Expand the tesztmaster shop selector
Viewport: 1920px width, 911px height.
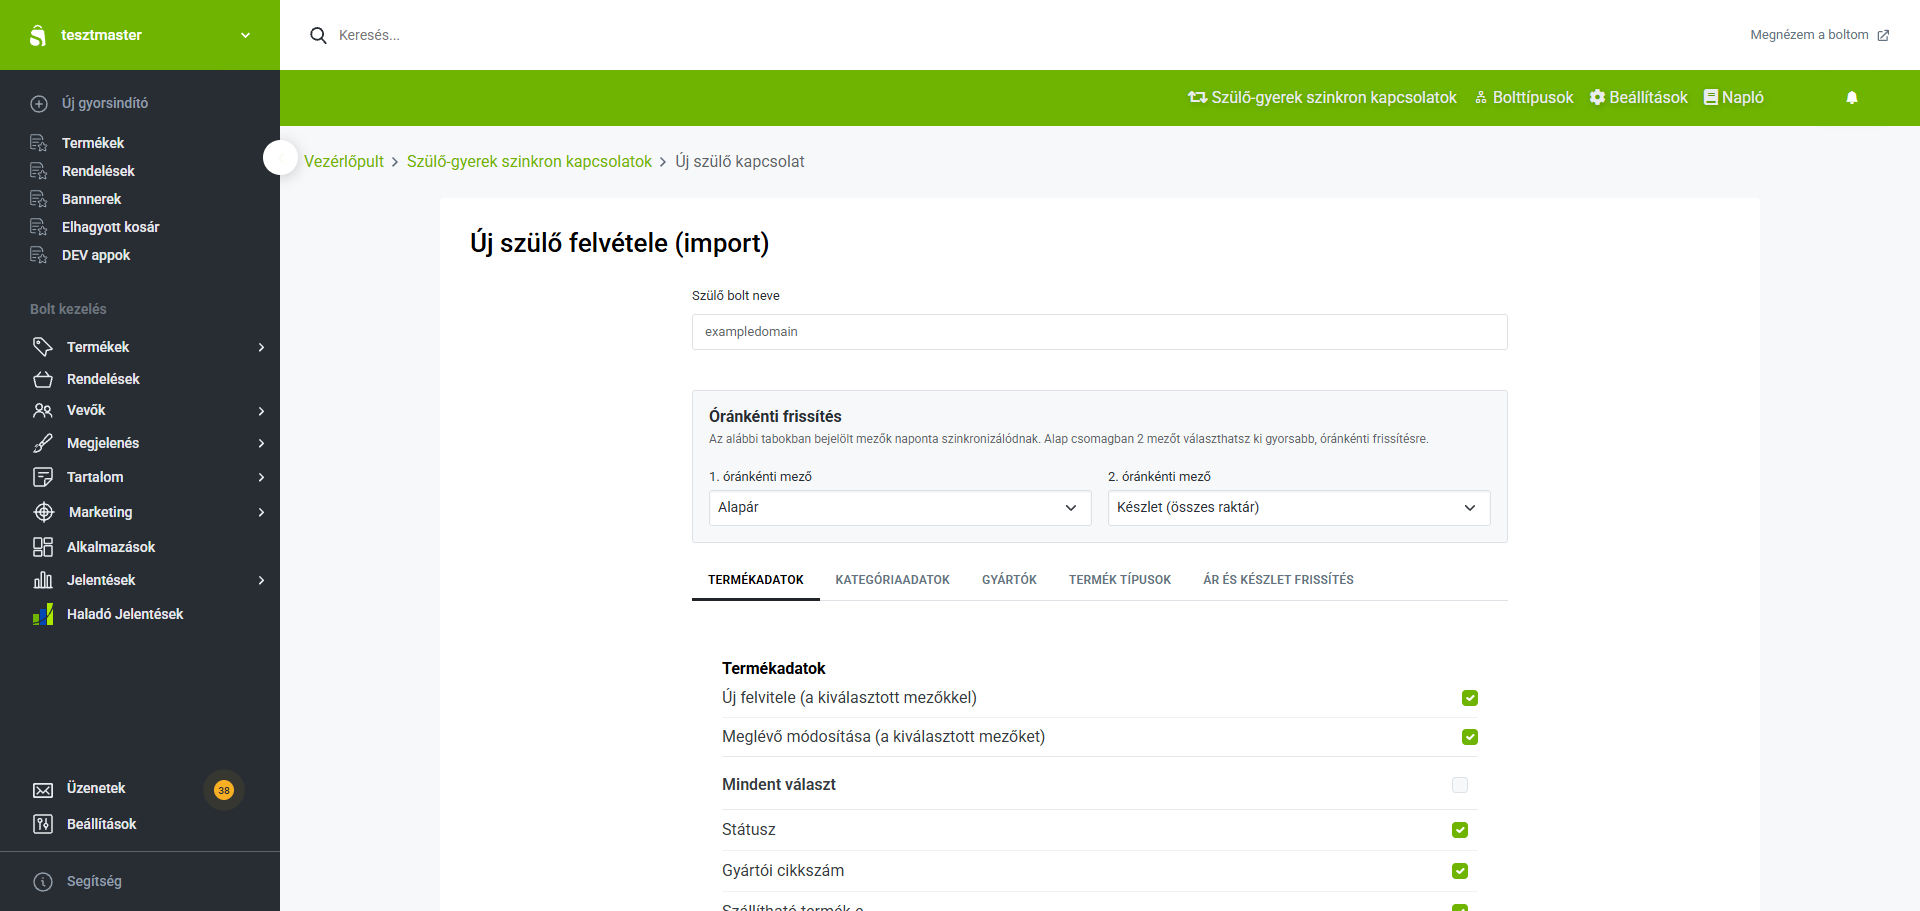click(x=245, y=35)
